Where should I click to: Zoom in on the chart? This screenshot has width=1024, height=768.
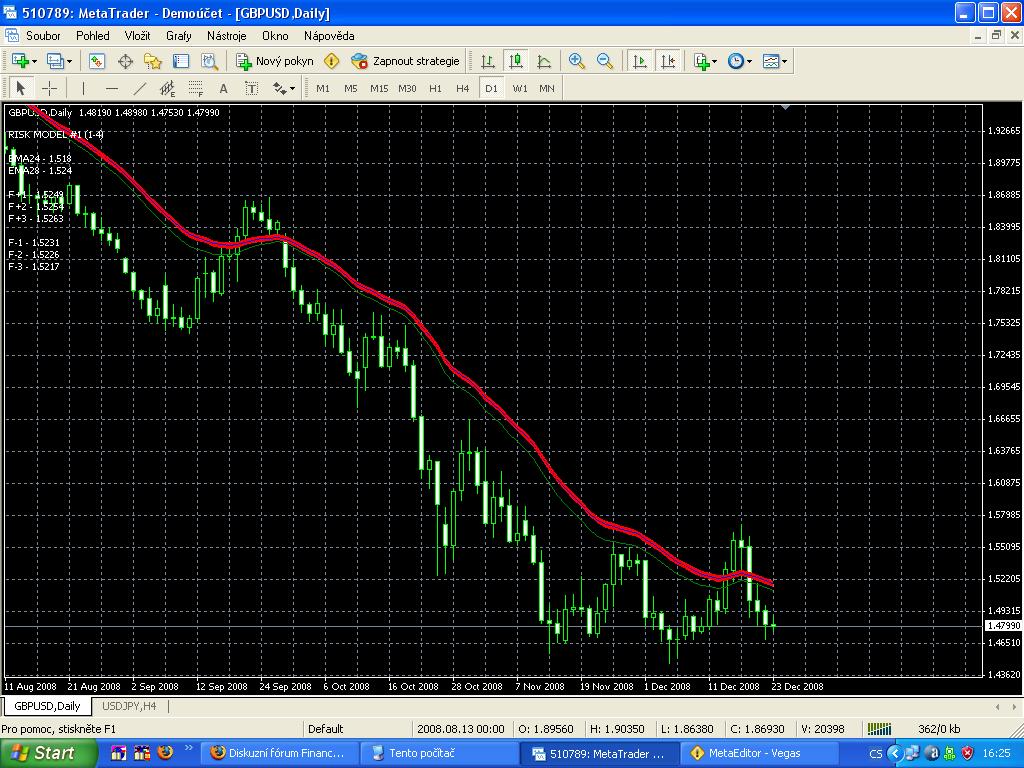(577, 61)
